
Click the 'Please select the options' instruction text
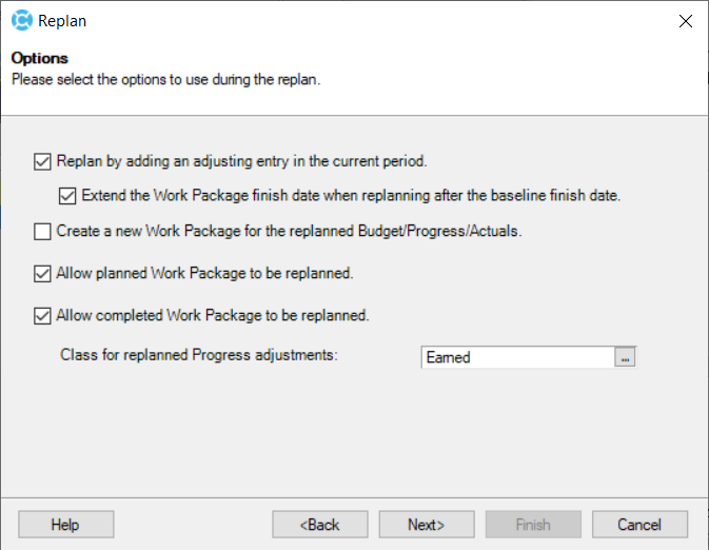pos(166,80)
